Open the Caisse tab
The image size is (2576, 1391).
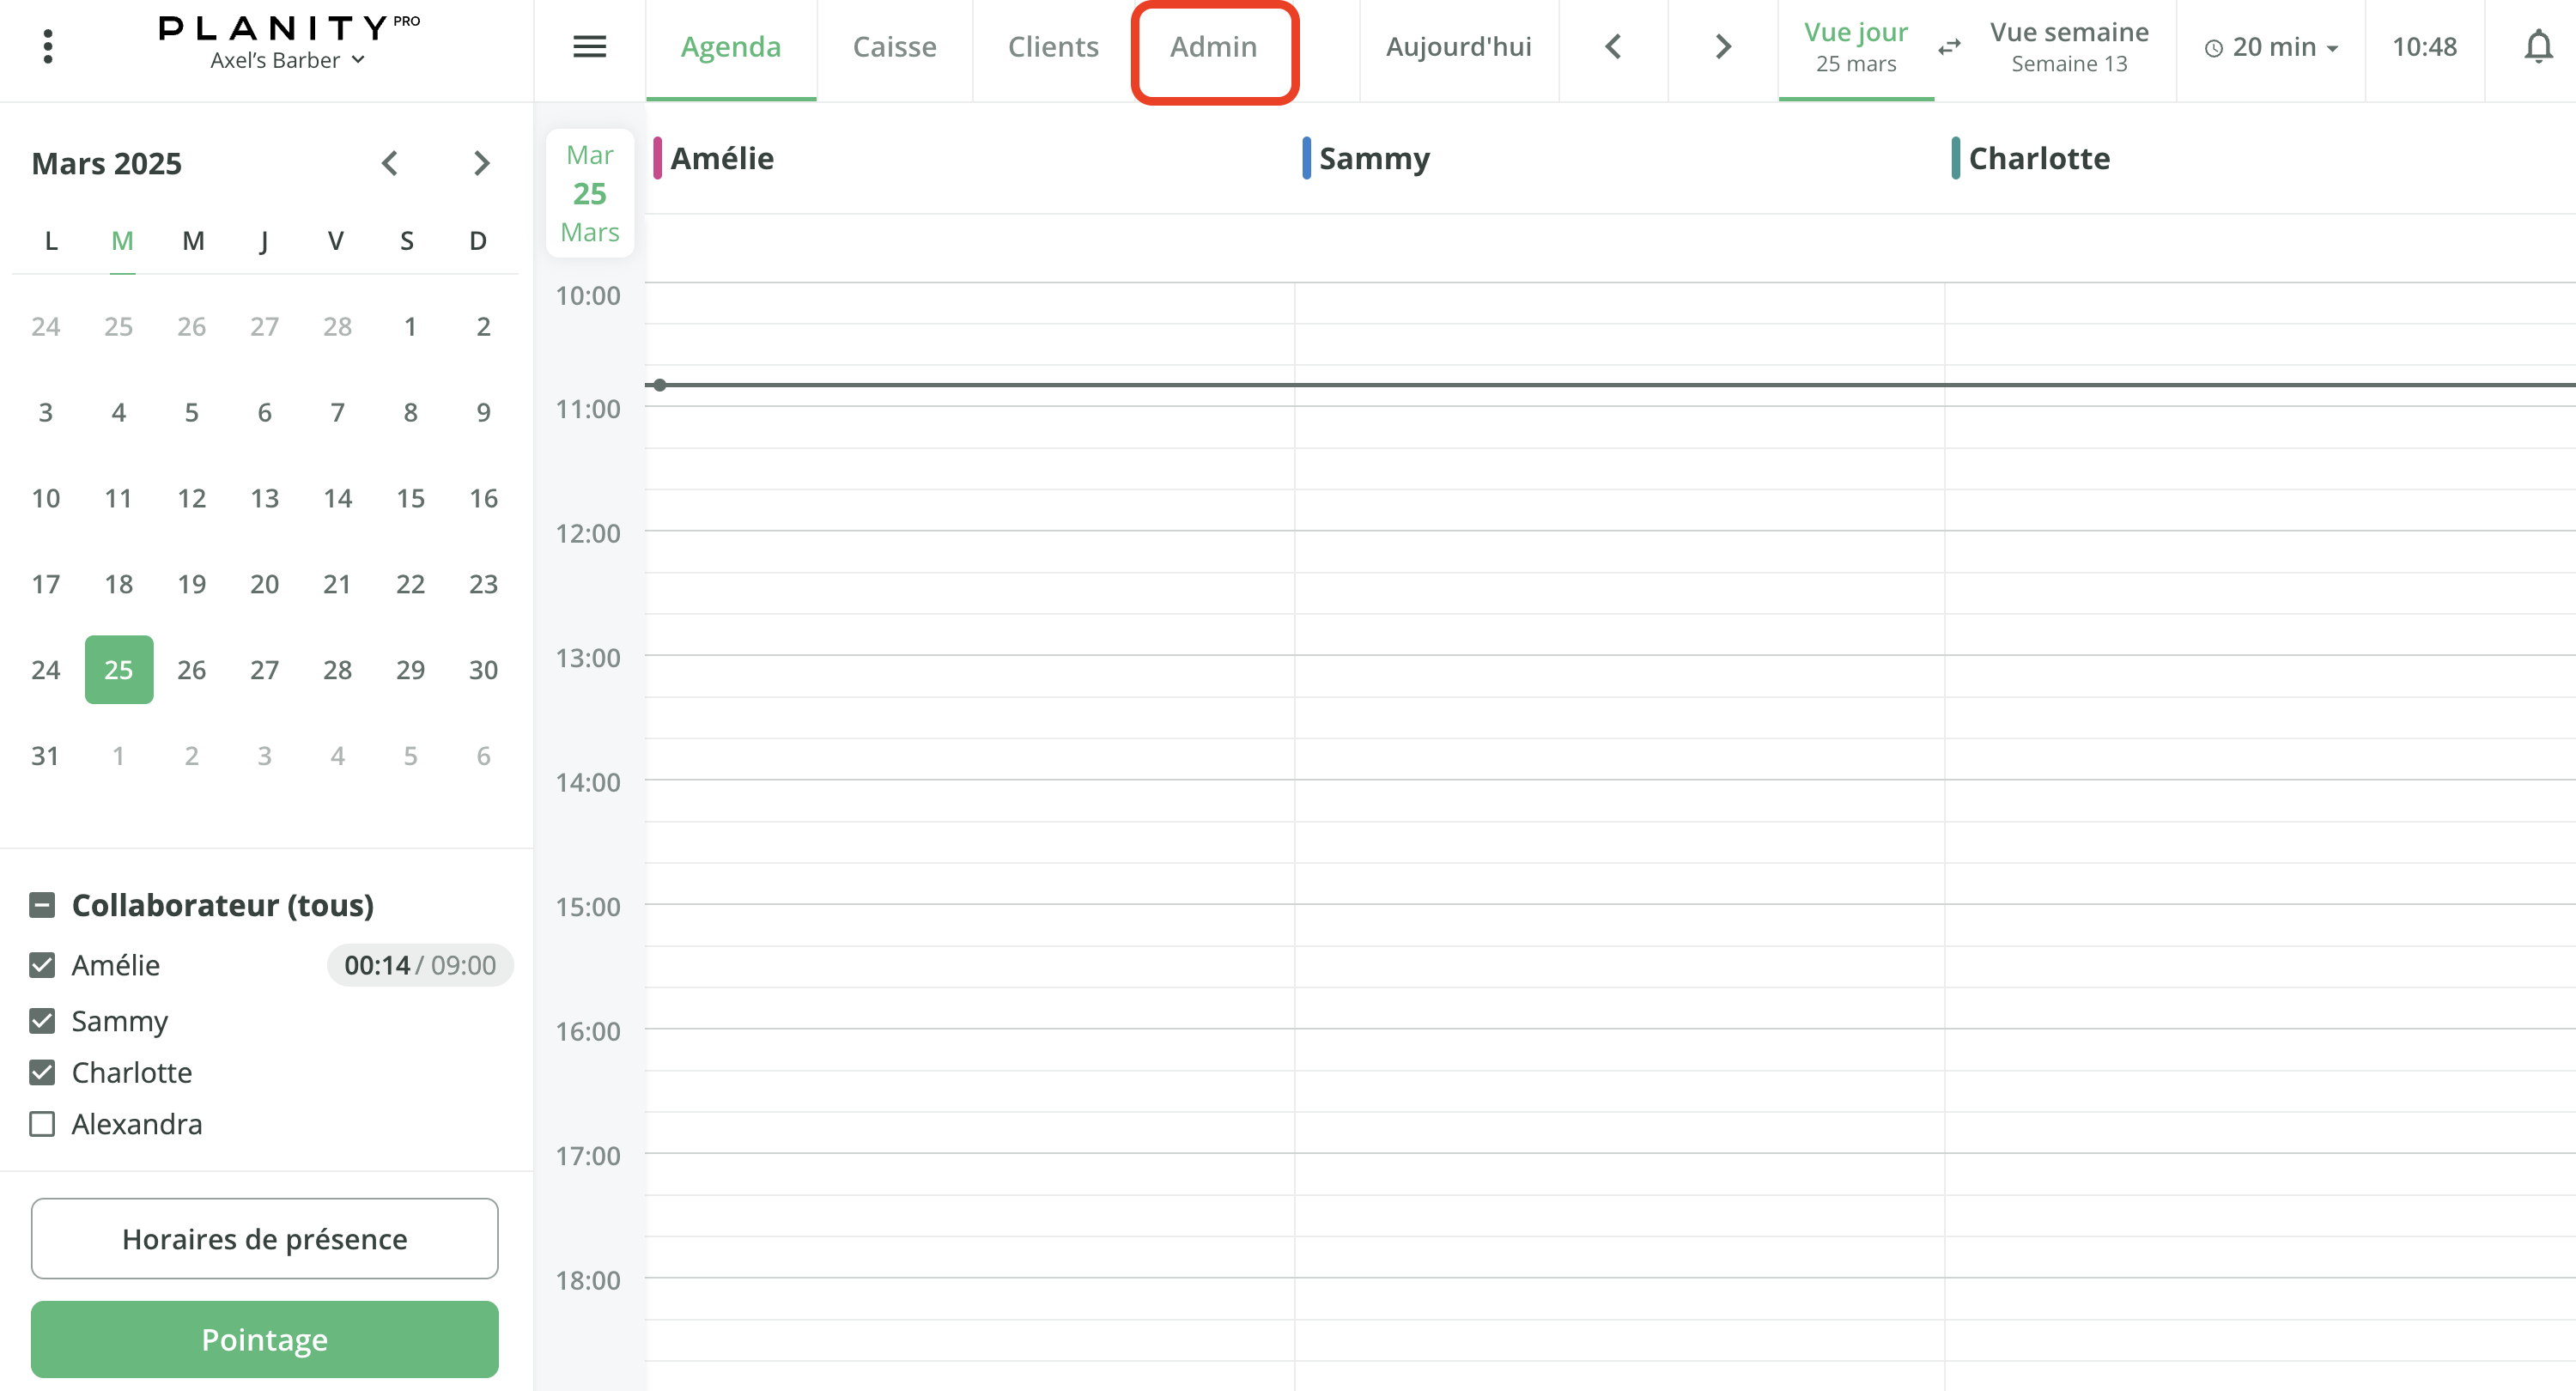pos(894,47)
